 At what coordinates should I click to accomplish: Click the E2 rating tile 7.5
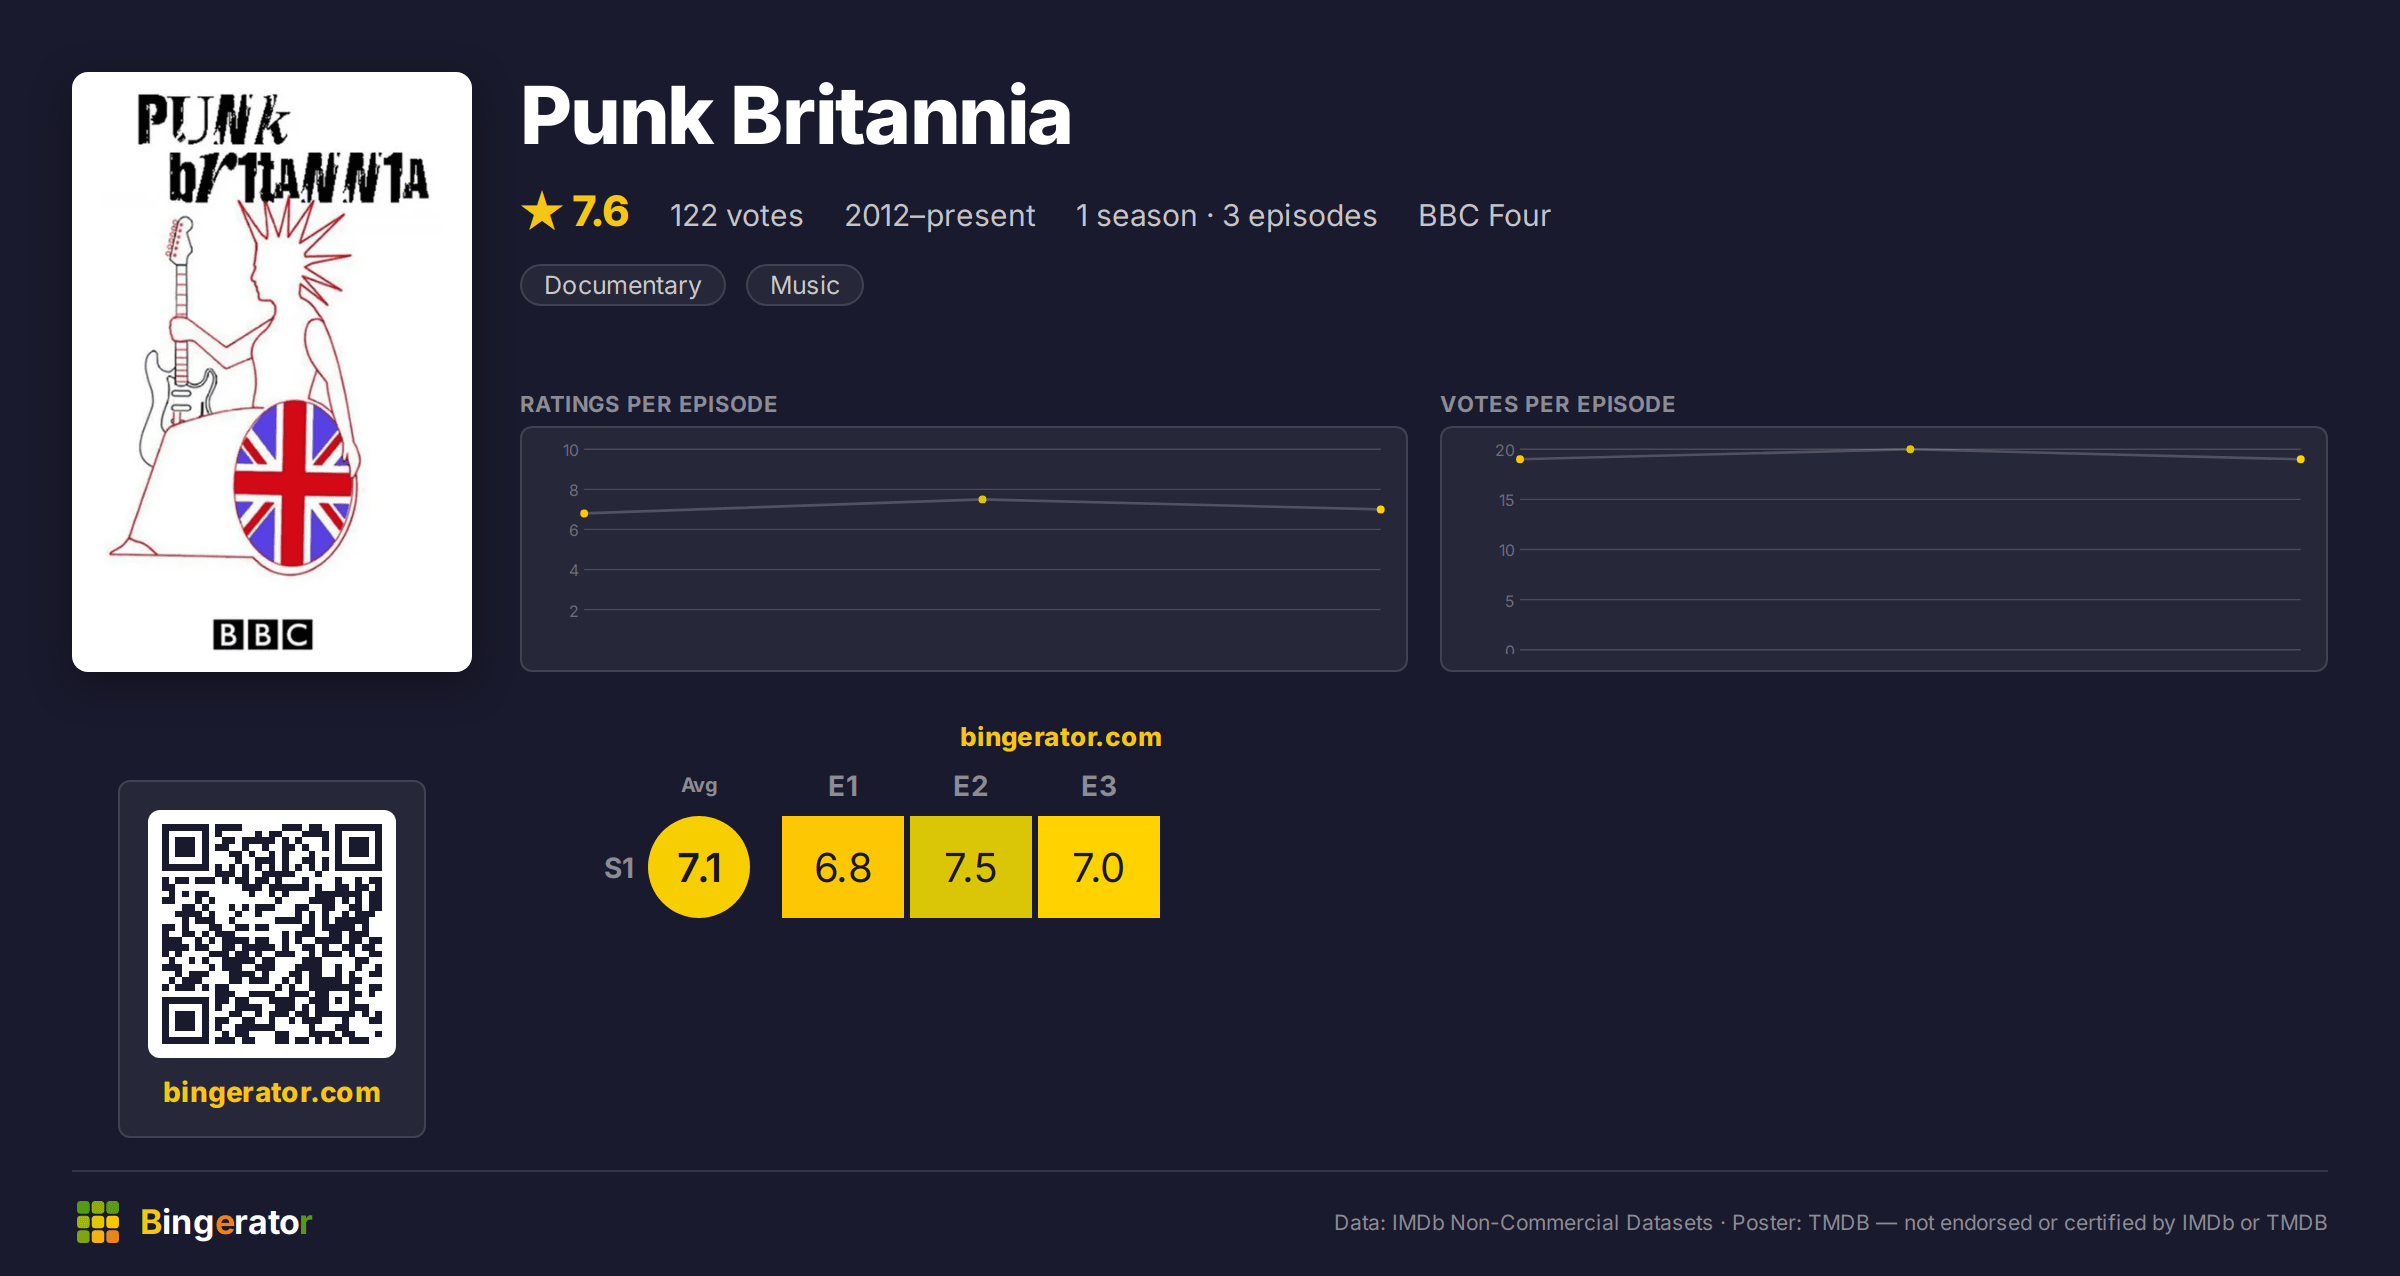point(971,867)
